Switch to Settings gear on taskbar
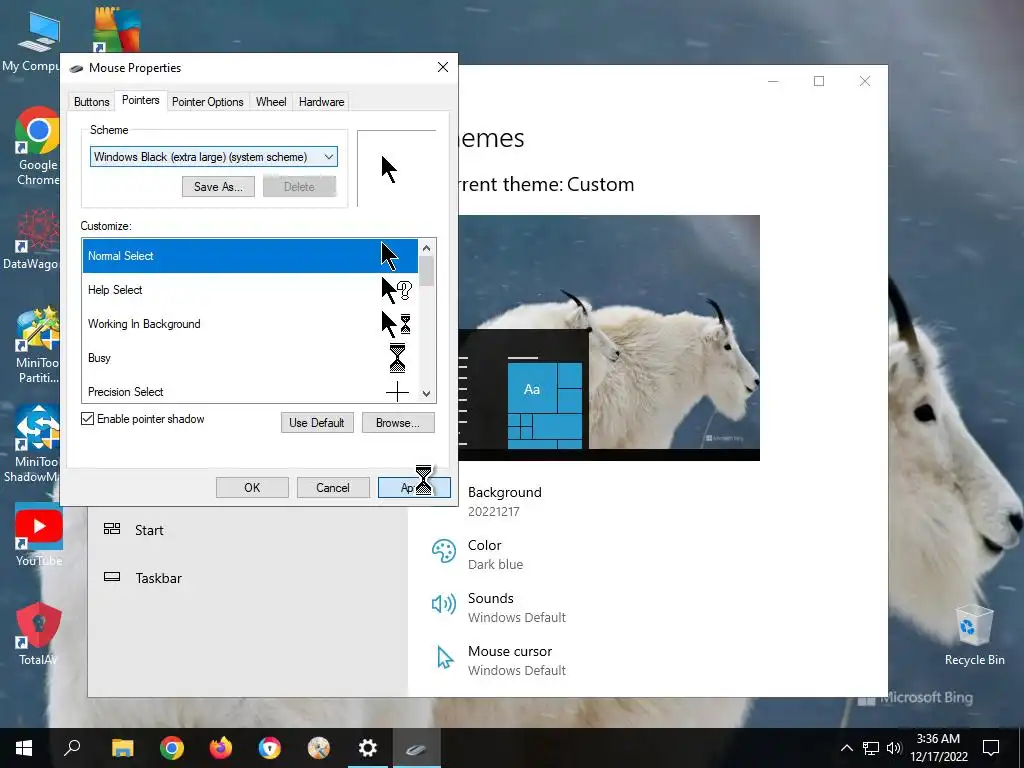 click(368, 748)
